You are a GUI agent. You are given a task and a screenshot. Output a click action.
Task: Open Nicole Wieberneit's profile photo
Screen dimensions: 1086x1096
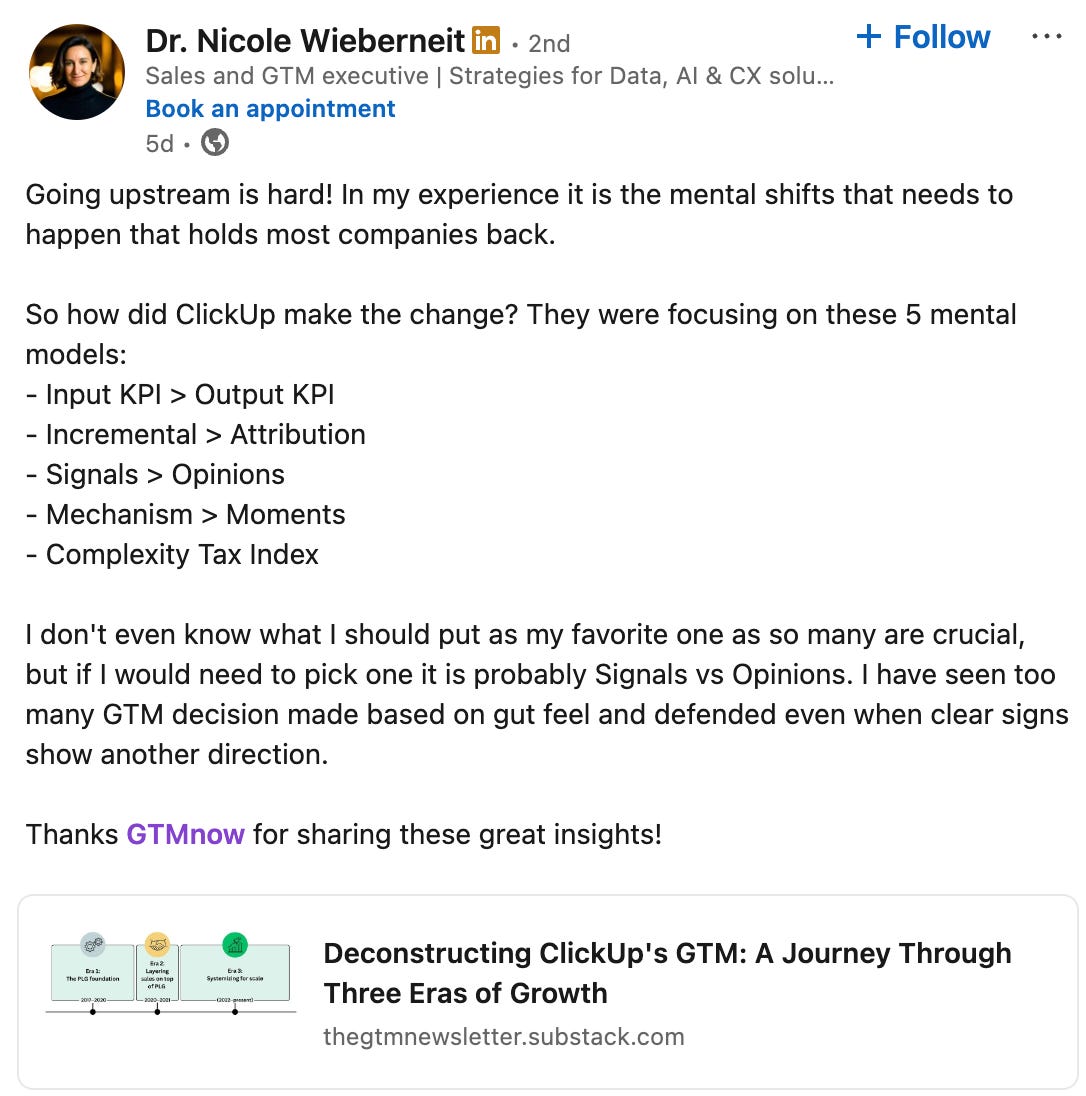77,72
